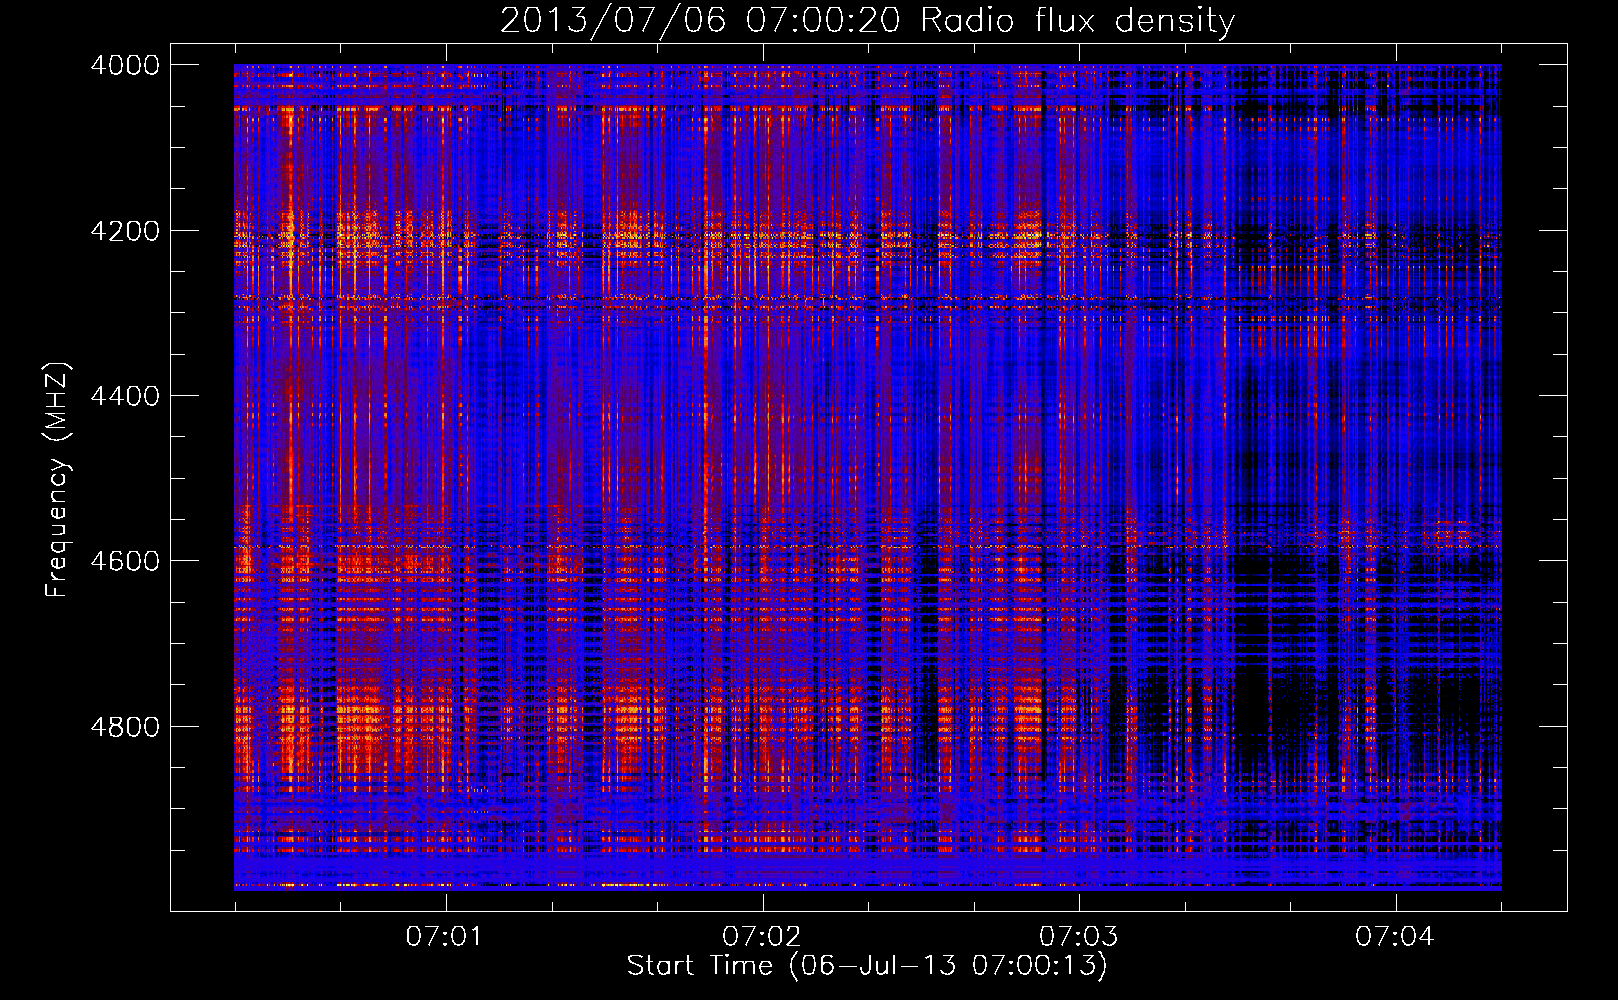Click the 4800 frequency tick label
Image resolution: width=1618 pixels, height=1000 pixels.
125,727
